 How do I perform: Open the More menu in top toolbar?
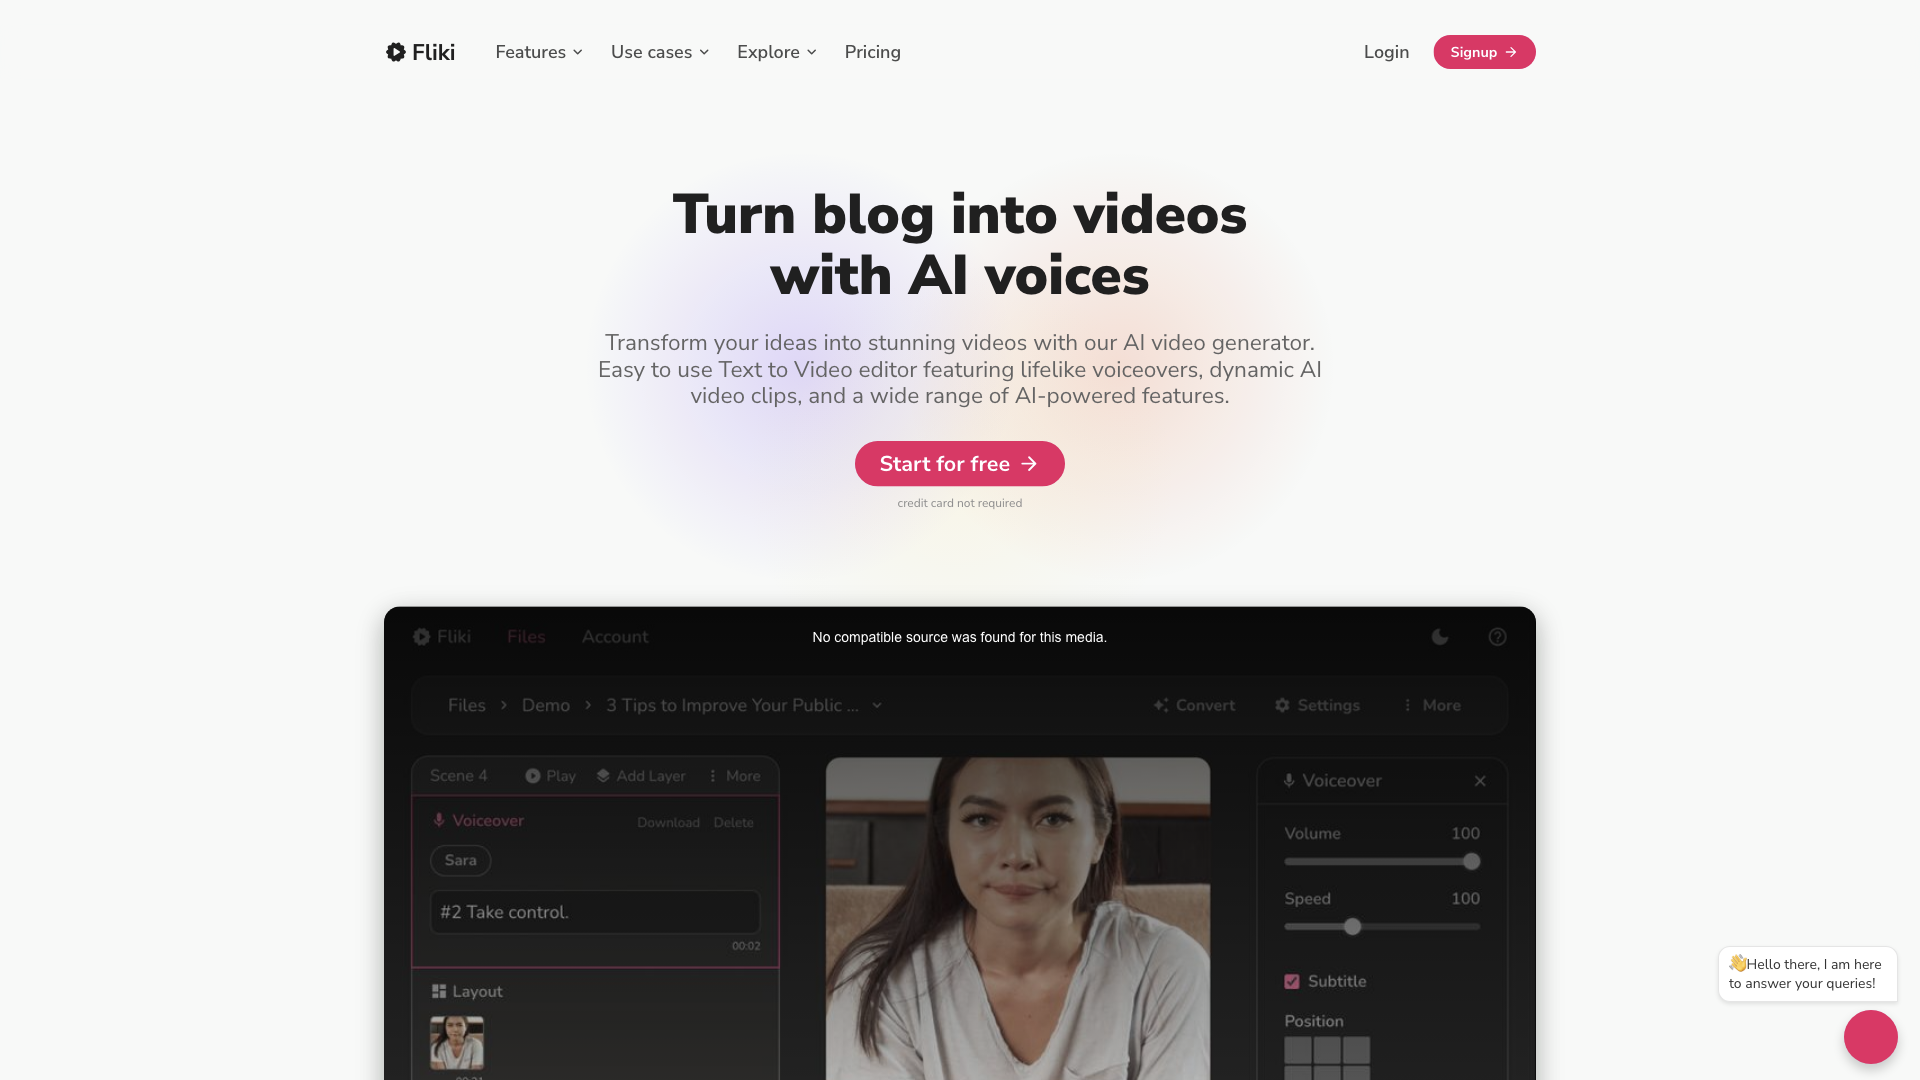(1432, 704)
